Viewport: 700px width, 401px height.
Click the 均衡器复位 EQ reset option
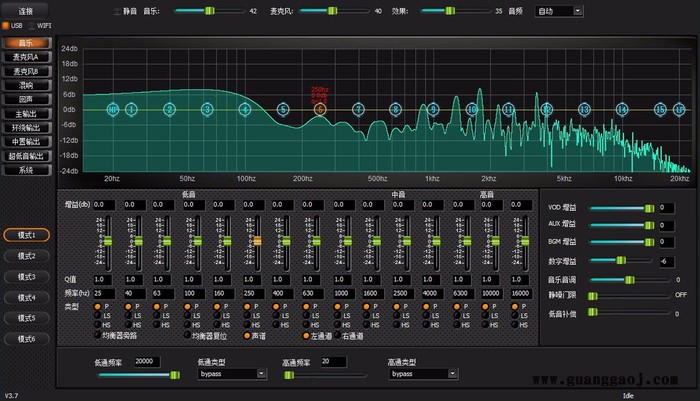click(x=187, y=335)
